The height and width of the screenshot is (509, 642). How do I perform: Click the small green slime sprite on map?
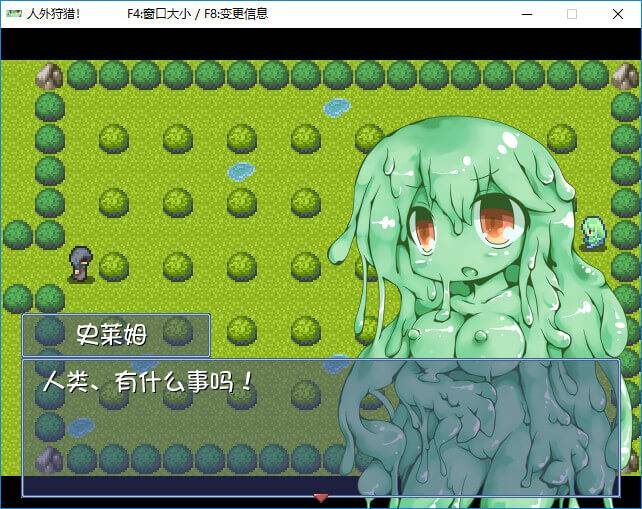594,233
